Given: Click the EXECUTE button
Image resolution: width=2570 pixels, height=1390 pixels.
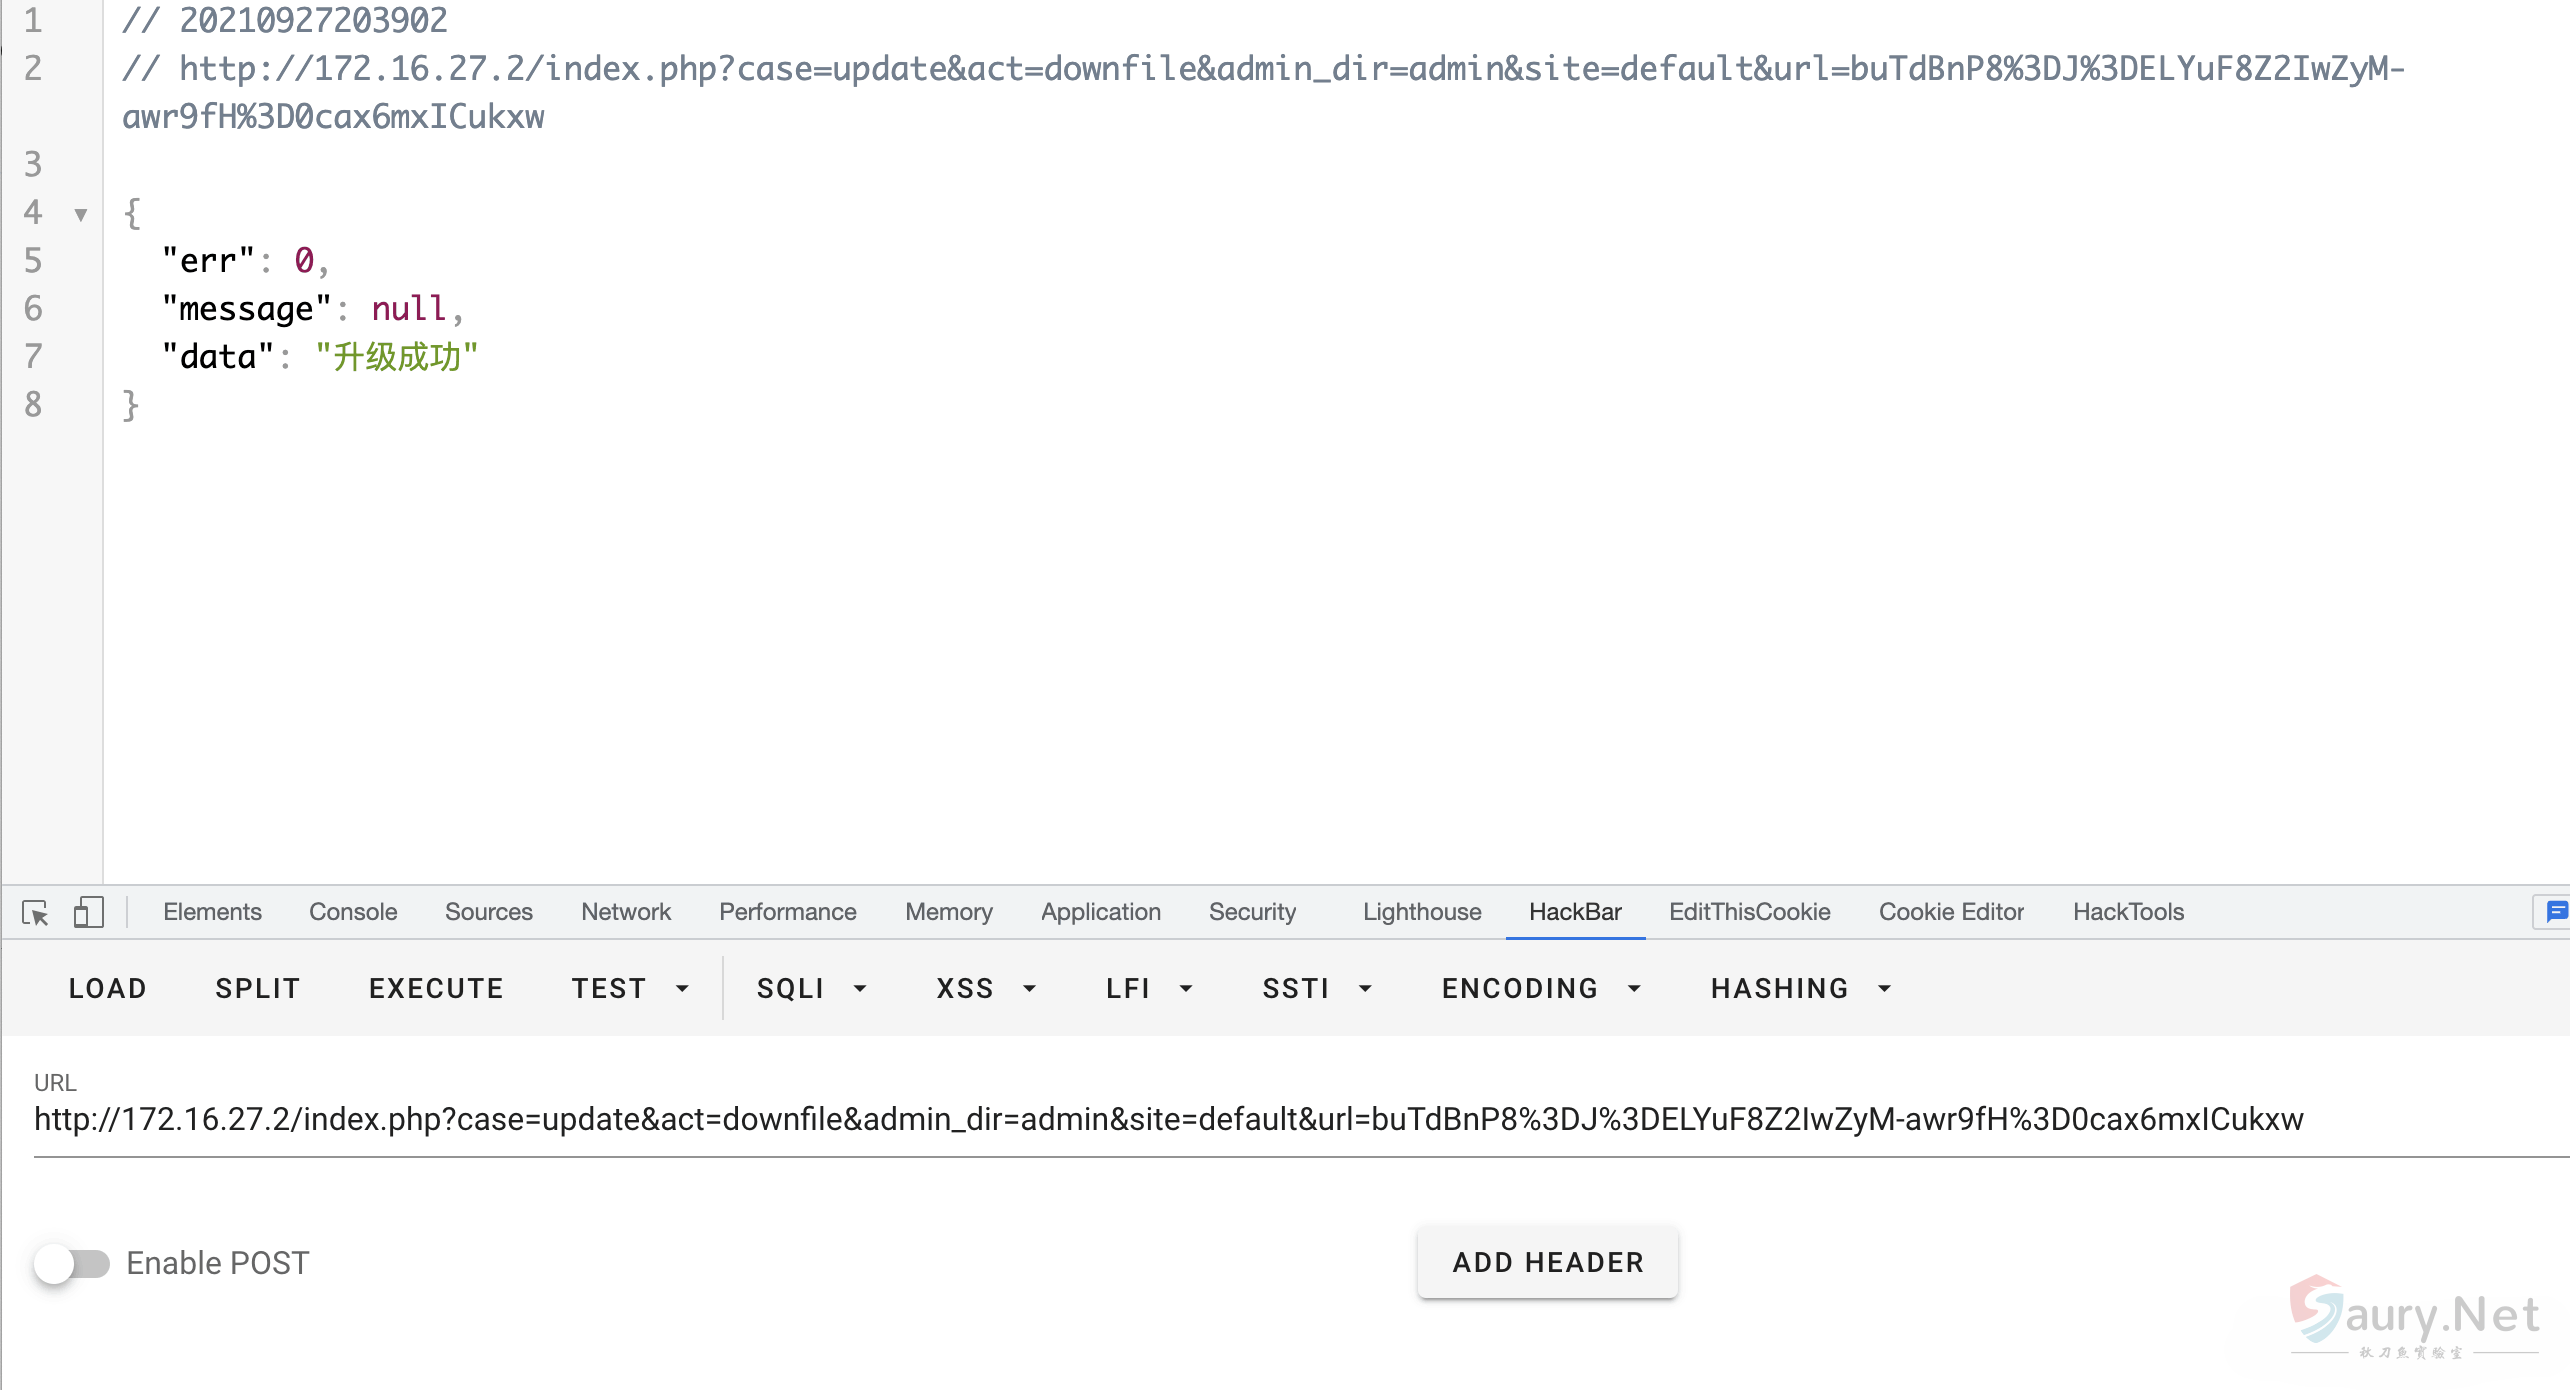Looking at the screenshot, I should click(436, 988).
